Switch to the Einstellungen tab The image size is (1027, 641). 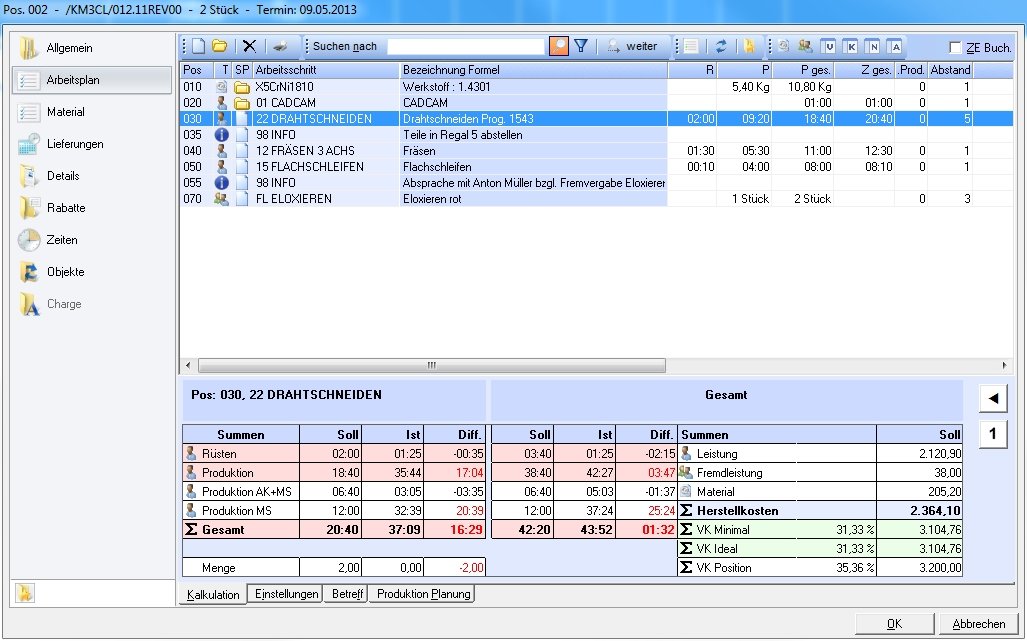(x=286, y=594)
